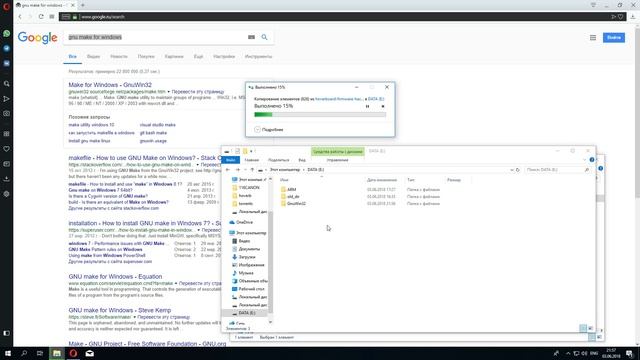Click the copy progress bar
The height and width of the screenshot is (360, 640).
click(320, 115)
